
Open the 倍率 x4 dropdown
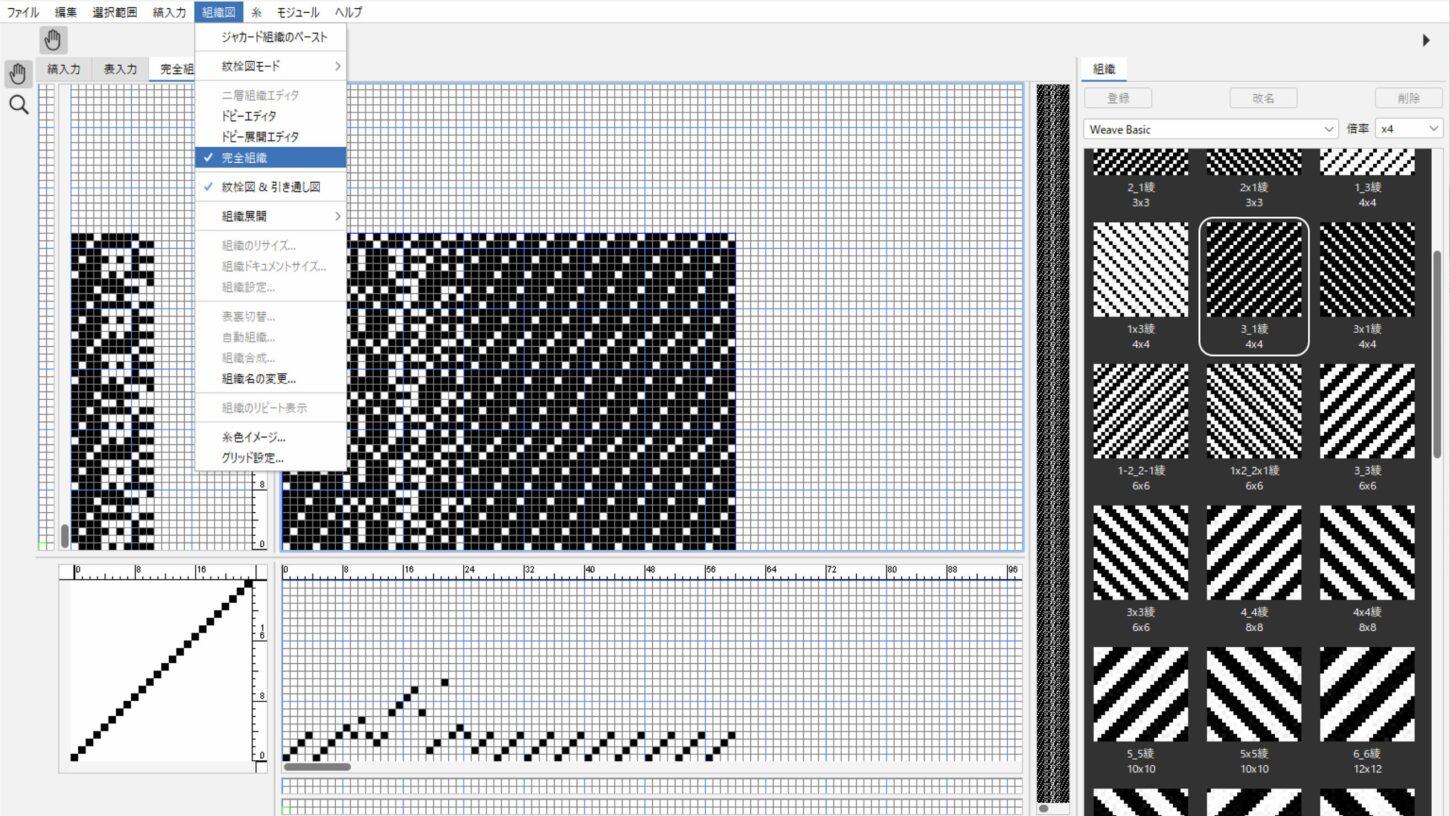(x=1408, y=129)
